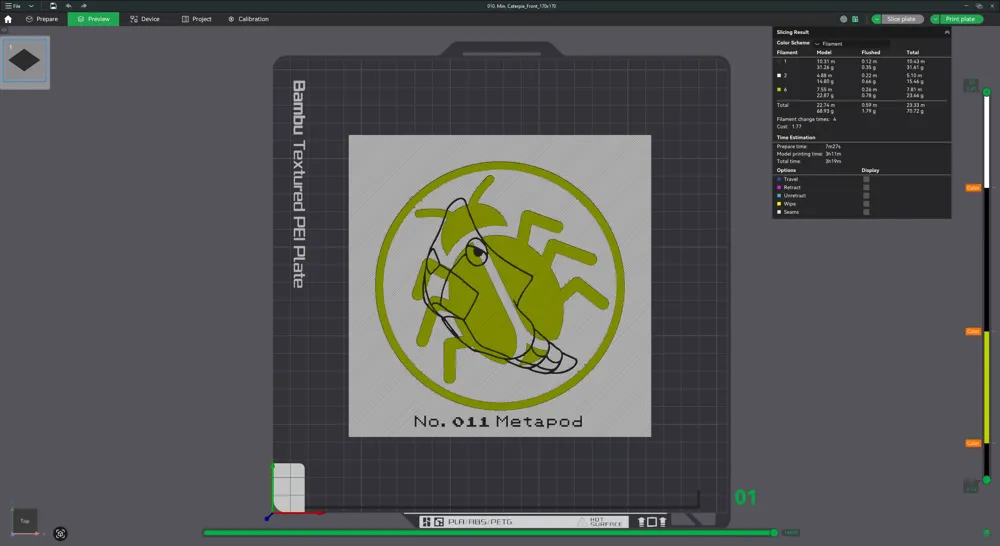Click filament 6 olive color swatch
Viewport: 1000px width, 546px height.
coord(779,89)
